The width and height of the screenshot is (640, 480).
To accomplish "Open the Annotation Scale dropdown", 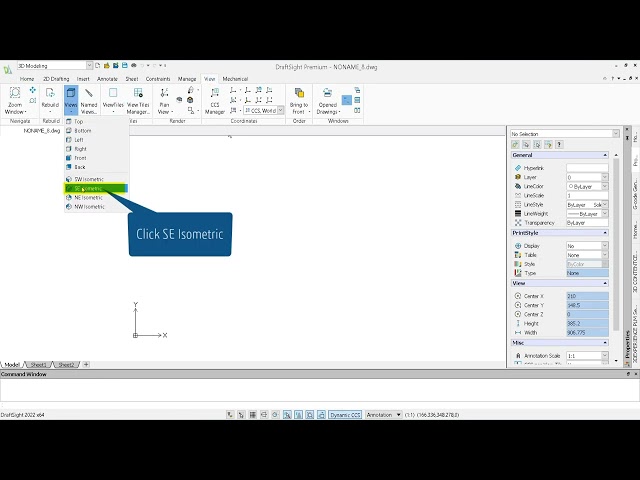I will (x=604, y=356).
